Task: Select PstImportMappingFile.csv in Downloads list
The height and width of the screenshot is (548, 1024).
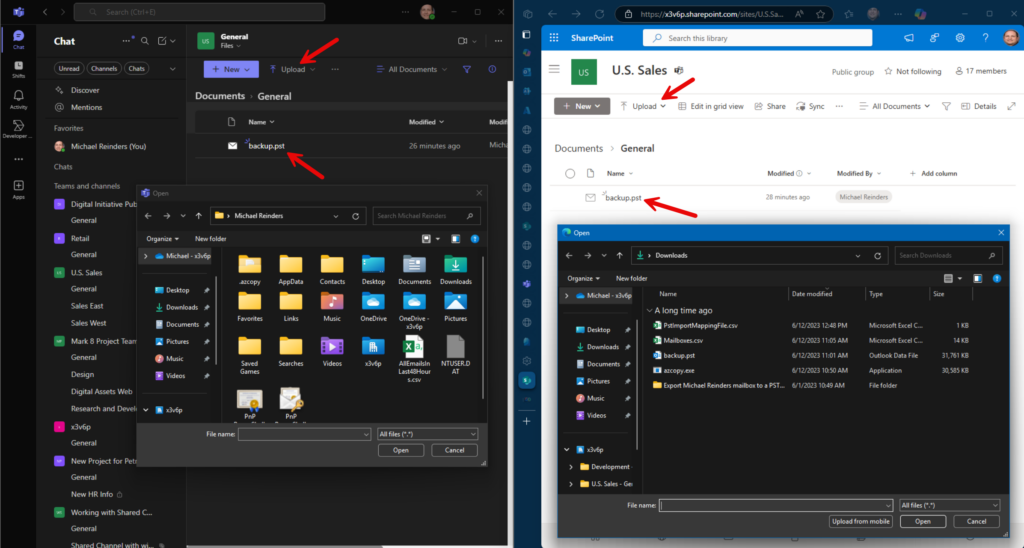Action: coord(700,326)
